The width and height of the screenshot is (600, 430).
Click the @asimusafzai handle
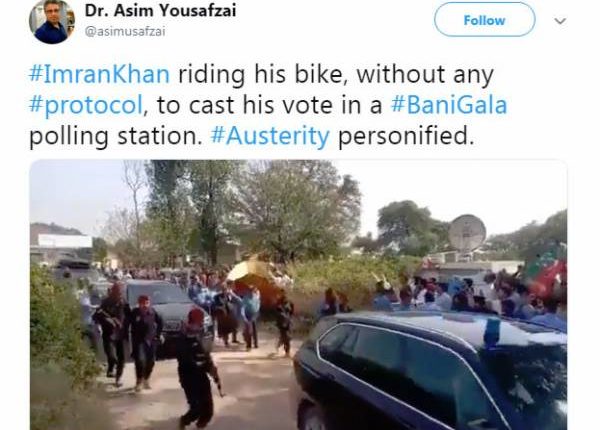(125, 31)
